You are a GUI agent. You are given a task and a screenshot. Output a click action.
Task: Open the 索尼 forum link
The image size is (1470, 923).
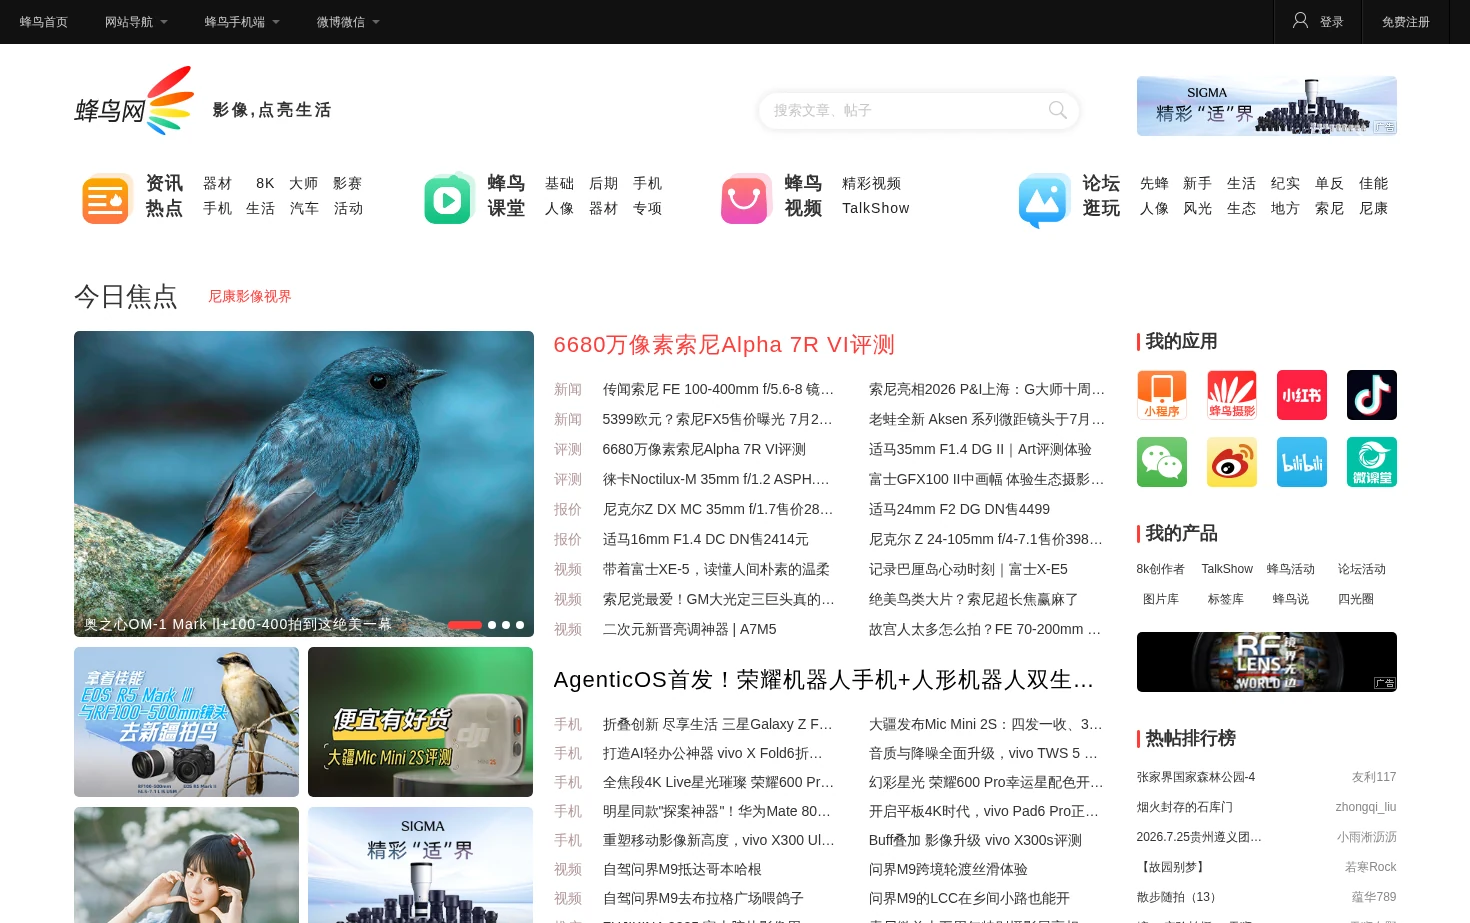click(1329, 208)
